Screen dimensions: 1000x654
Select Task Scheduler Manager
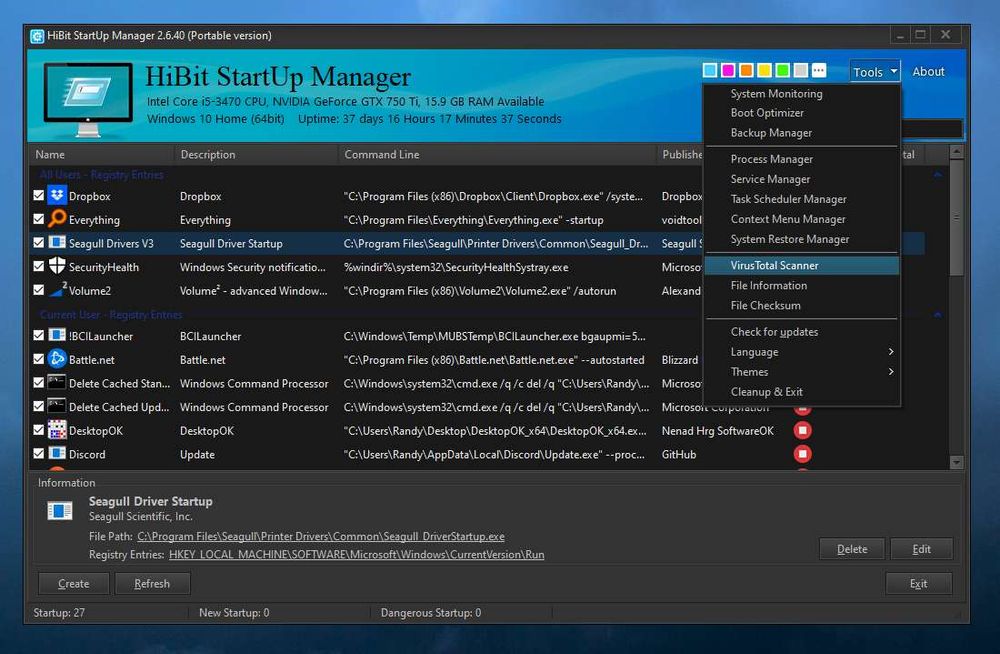(802, 199)
